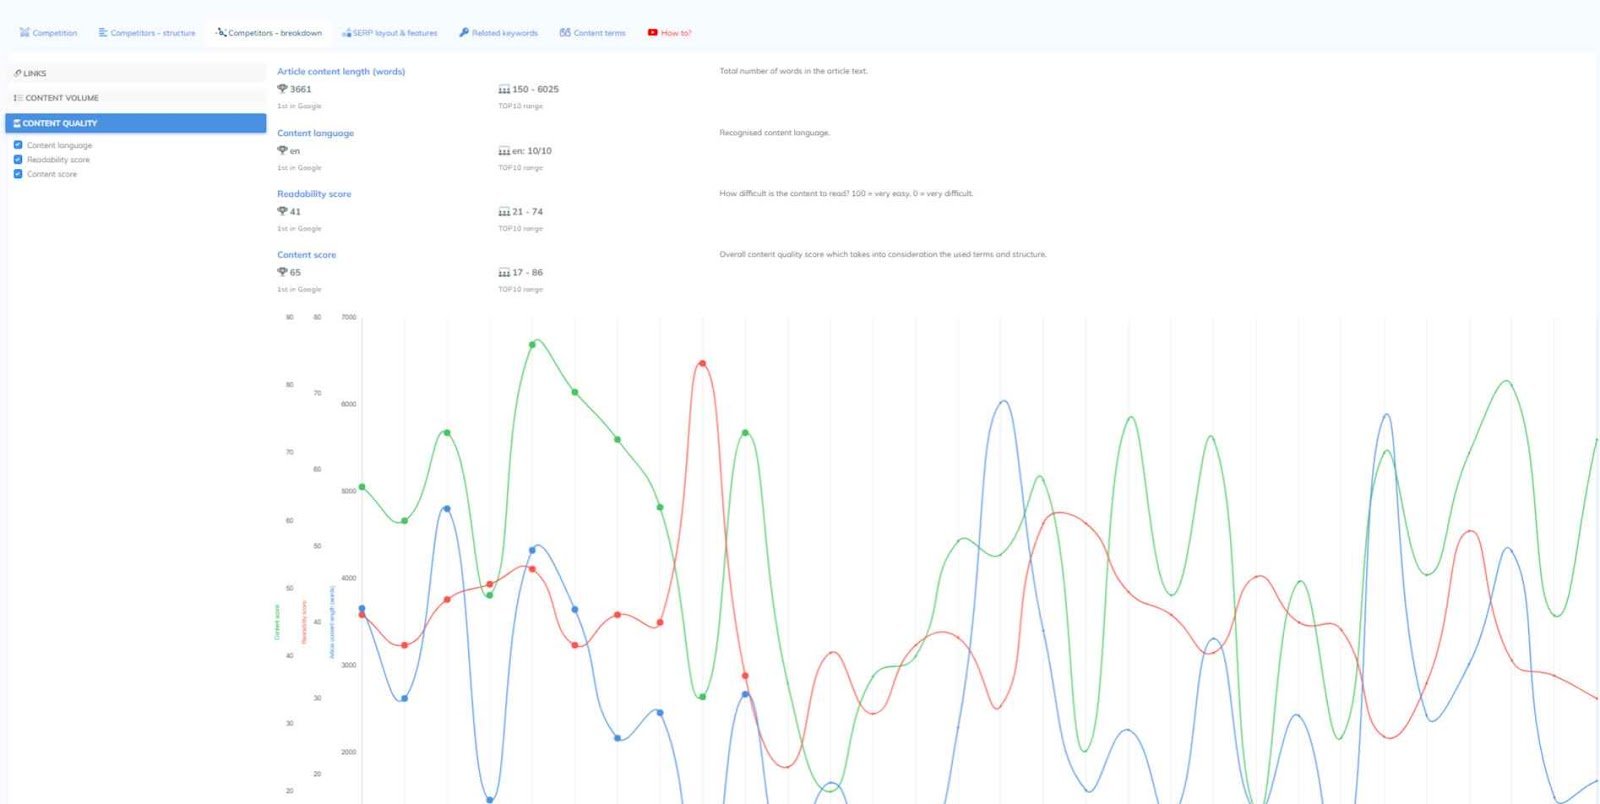Toggle the Readability score checkbox
1600x804 pixels.
click(18, 159)
